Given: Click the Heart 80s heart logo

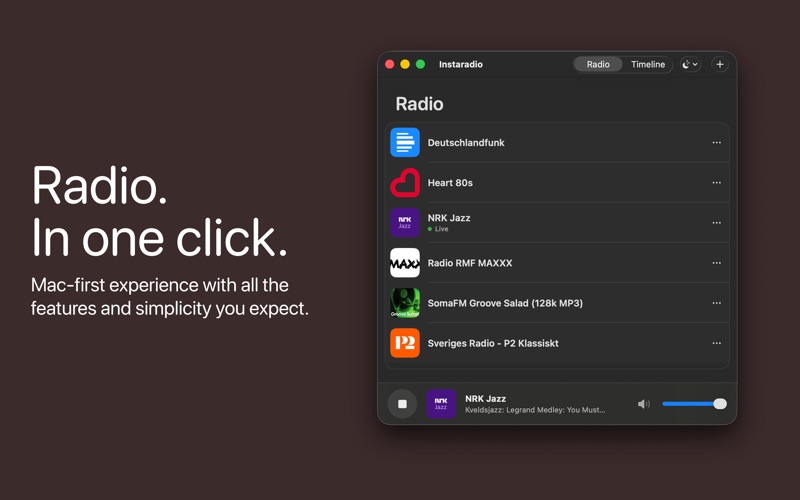Looking at the screenshot, I should point(405,183).
